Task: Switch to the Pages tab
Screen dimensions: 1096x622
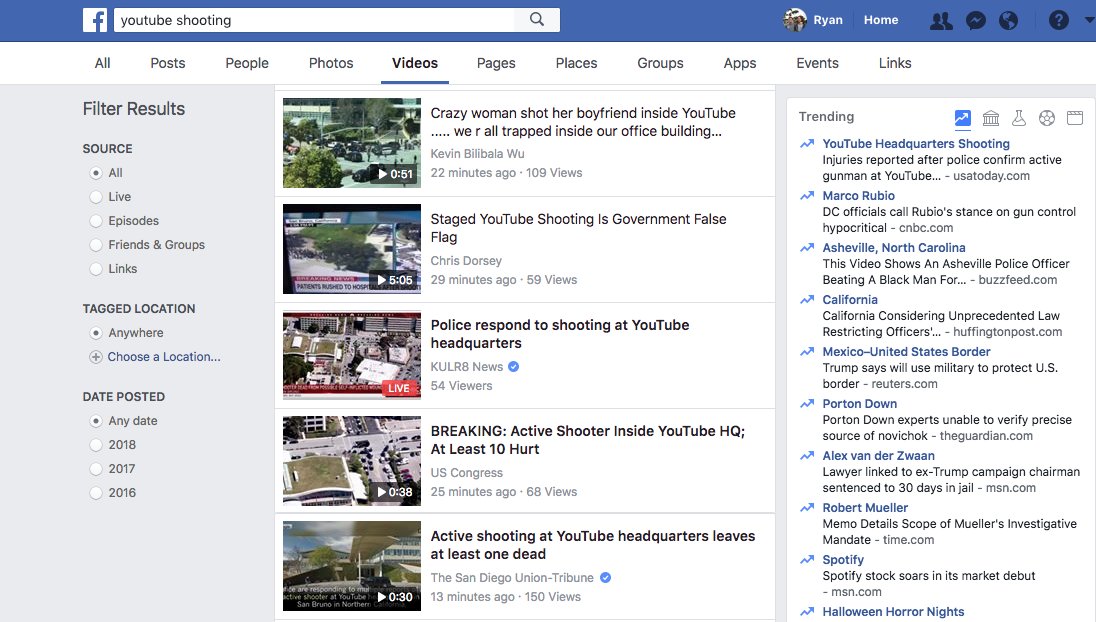Action: 496,63
